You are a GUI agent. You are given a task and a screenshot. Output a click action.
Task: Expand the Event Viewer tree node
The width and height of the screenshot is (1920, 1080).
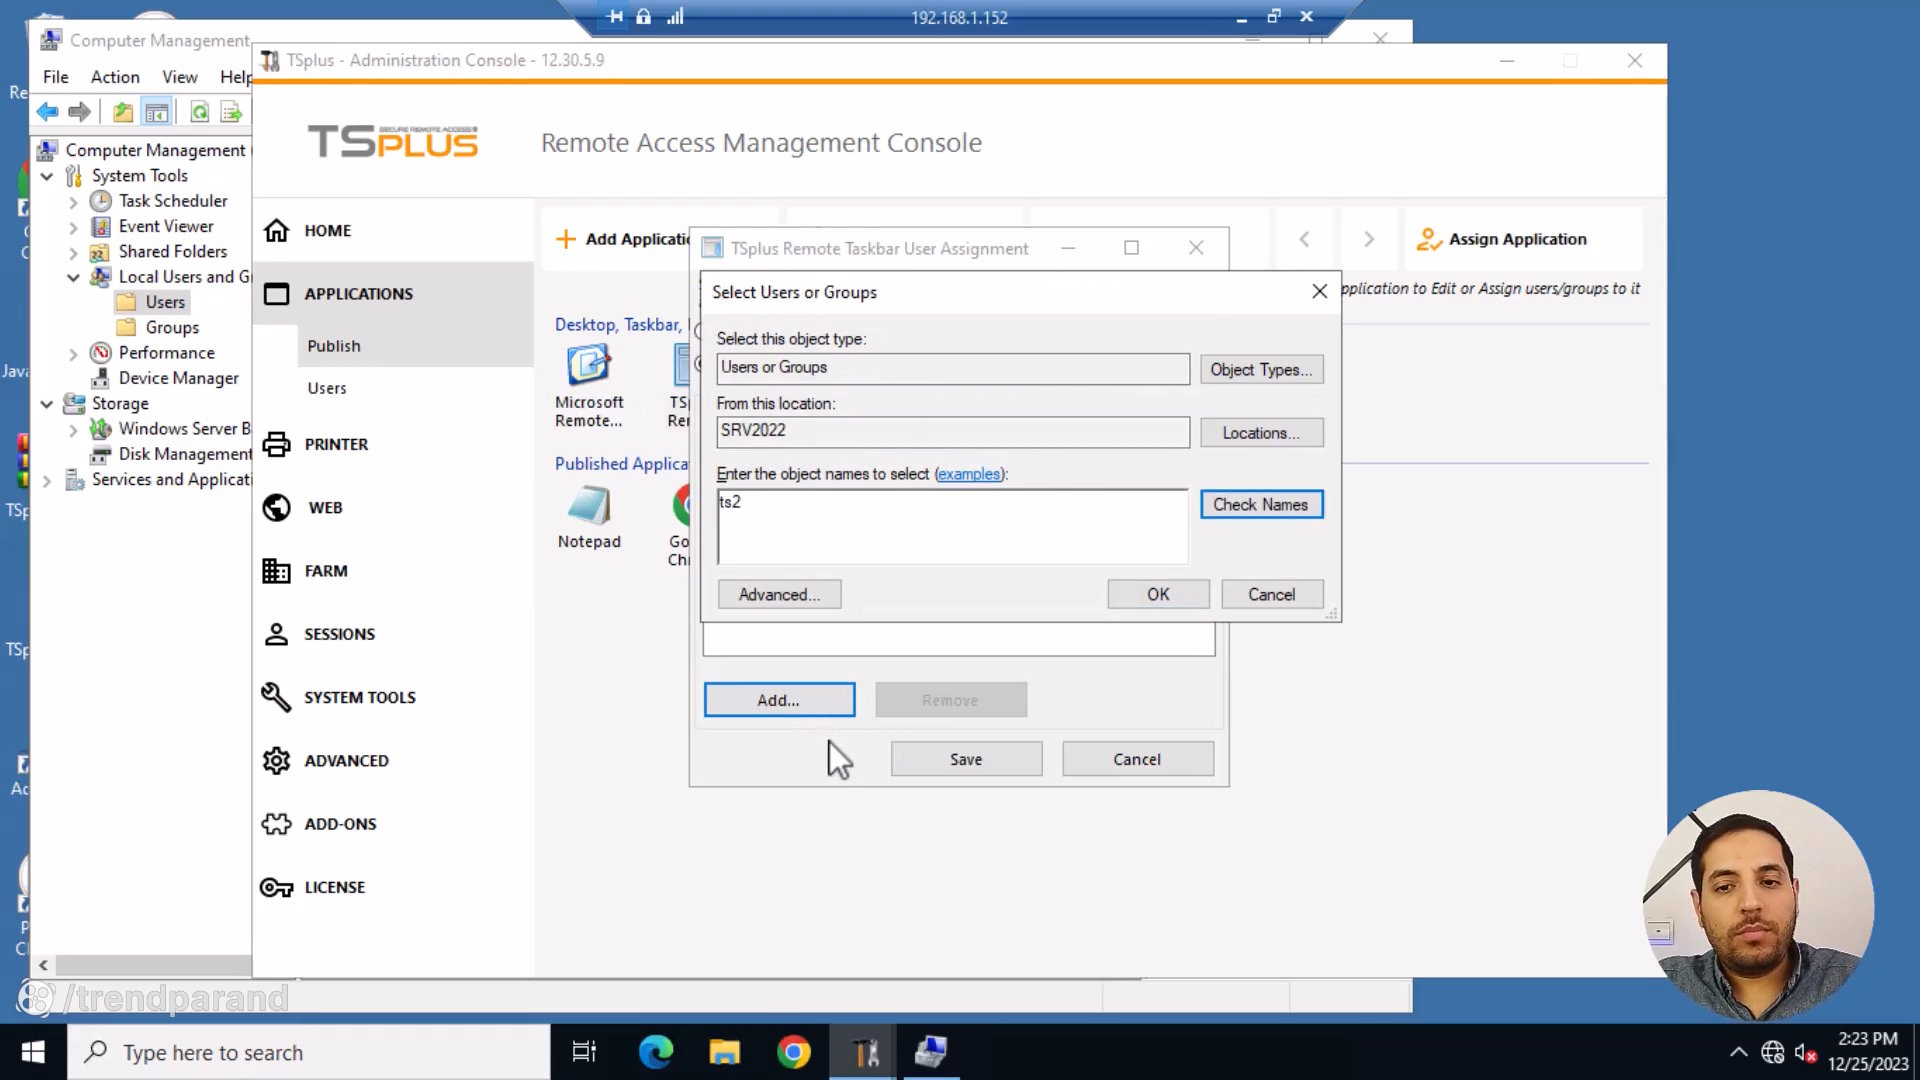(73, 227)
